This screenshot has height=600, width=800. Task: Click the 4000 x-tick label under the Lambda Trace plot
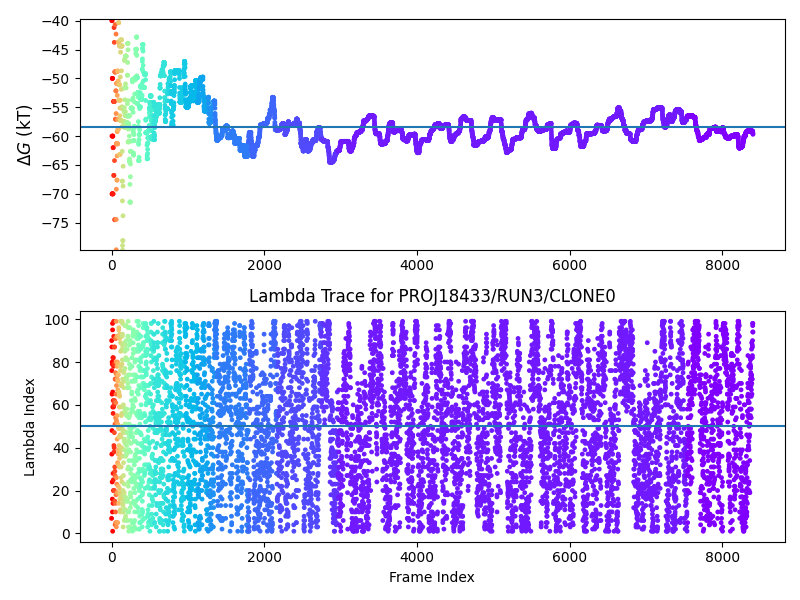[417, 557]
